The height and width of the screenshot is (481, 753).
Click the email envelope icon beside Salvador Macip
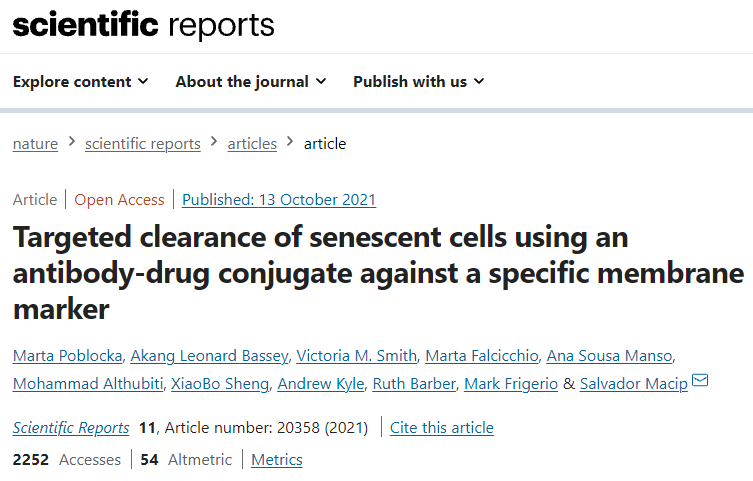pos(700,381)
